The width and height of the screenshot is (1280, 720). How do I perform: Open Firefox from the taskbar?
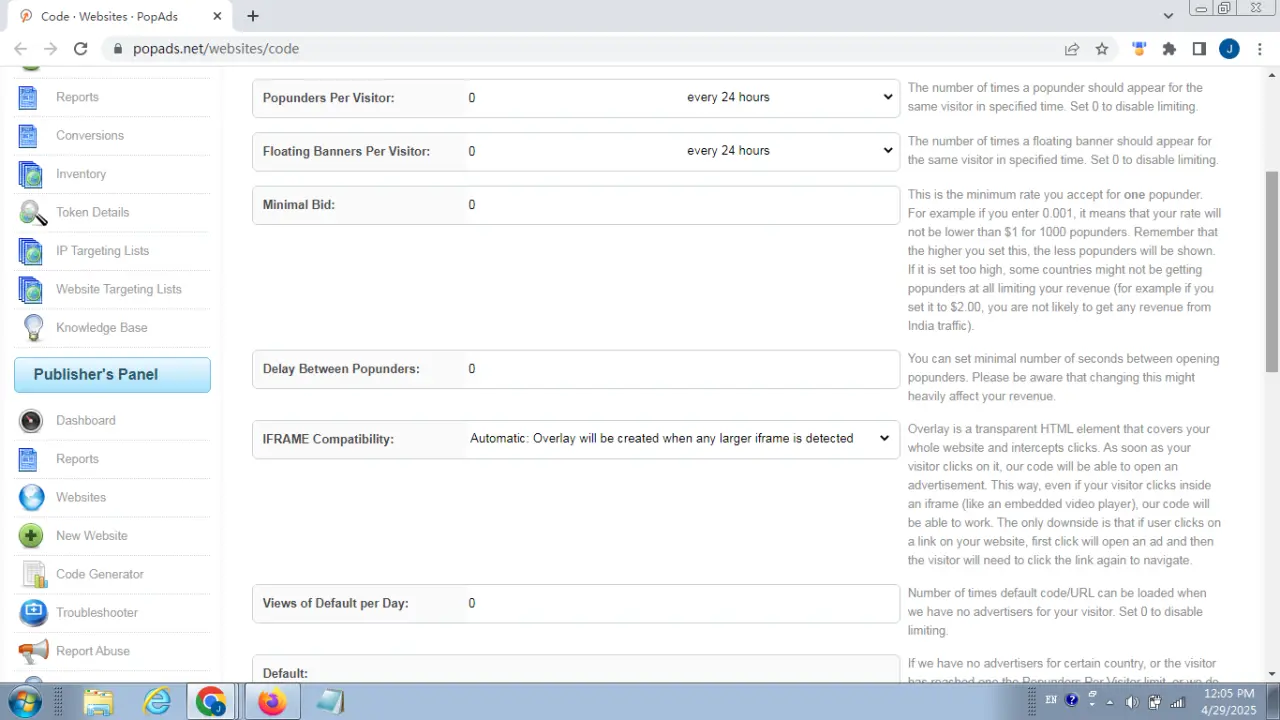coord(271,702)
